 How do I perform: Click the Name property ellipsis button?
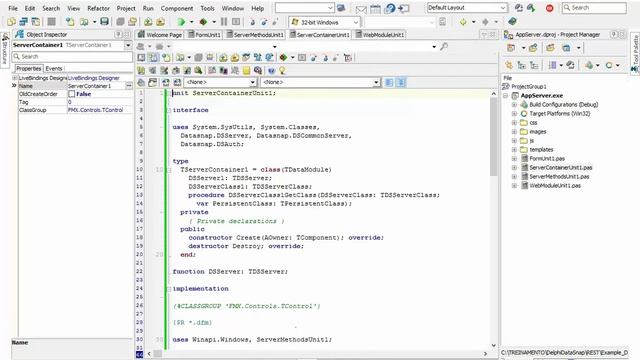[129, 86]
